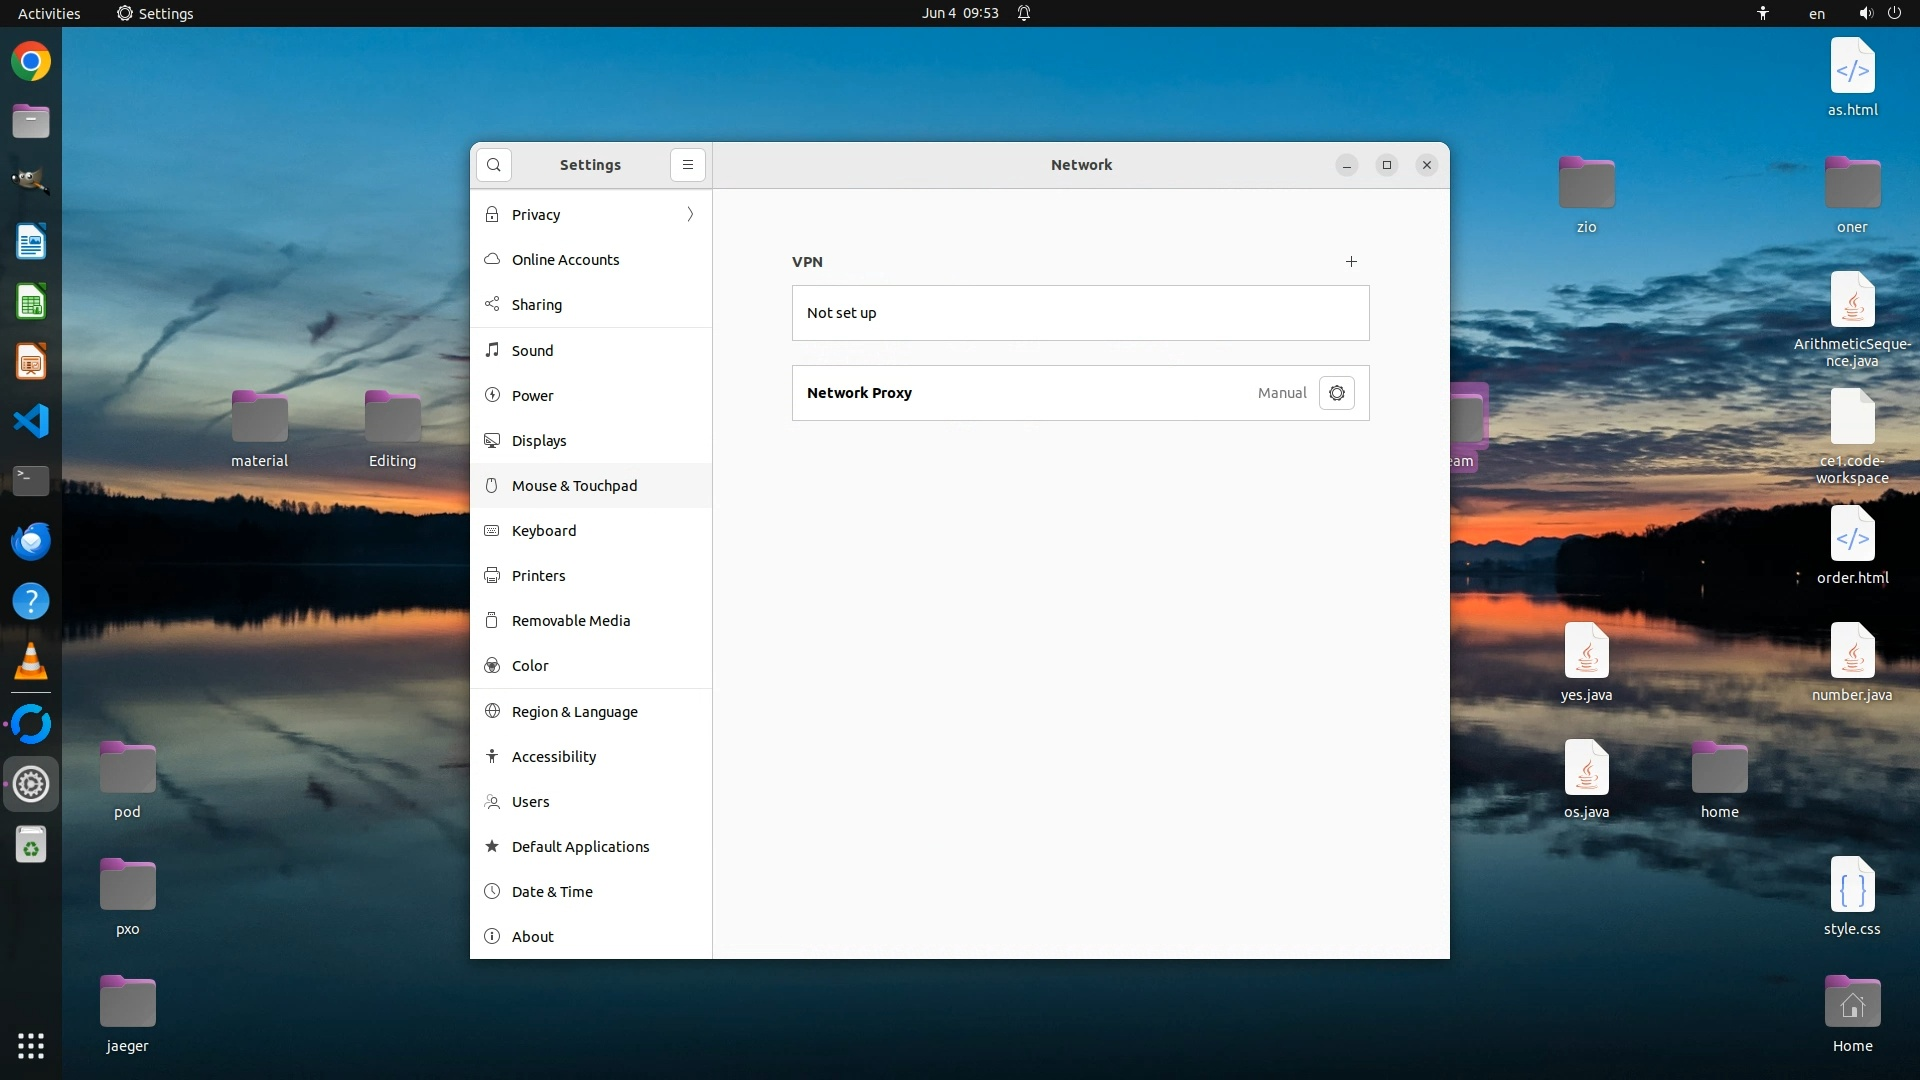Screen dimensions: 1920x1080
Task: Open the Settings hamburger menu
Action: pyautogui.click(x=688, y=165)
